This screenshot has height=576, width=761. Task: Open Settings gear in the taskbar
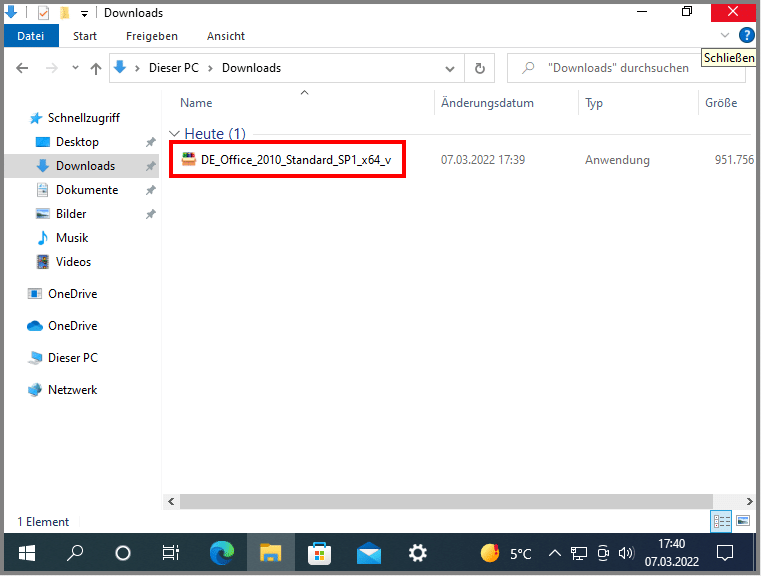[x=418, y=552]
